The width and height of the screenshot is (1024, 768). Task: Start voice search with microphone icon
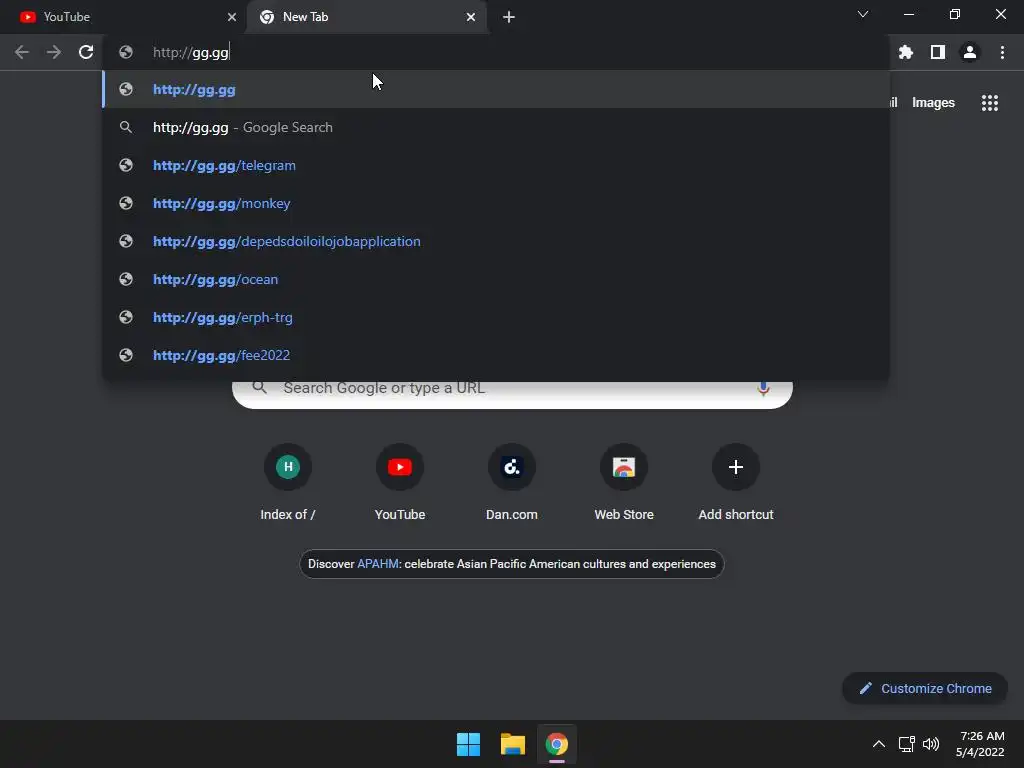click(763, 389)
